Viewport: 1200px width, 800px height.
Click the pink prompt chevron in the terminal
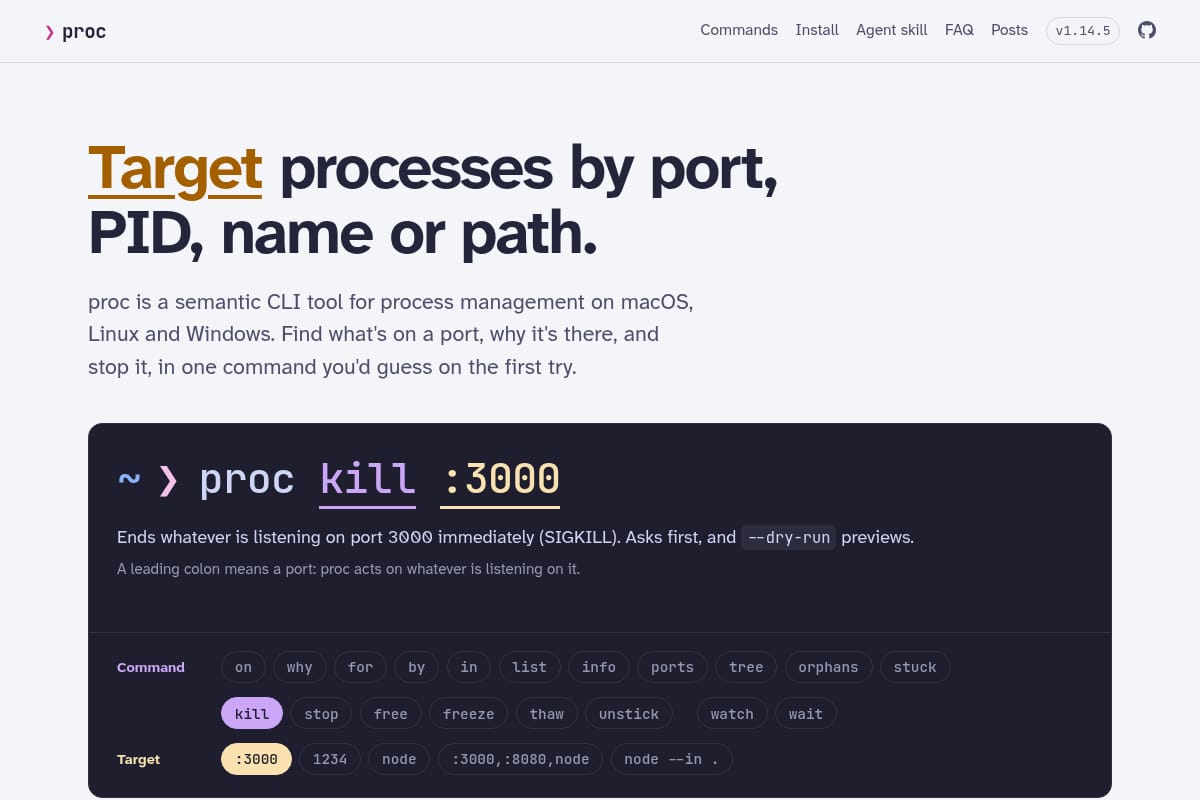[x=168, y=480]
